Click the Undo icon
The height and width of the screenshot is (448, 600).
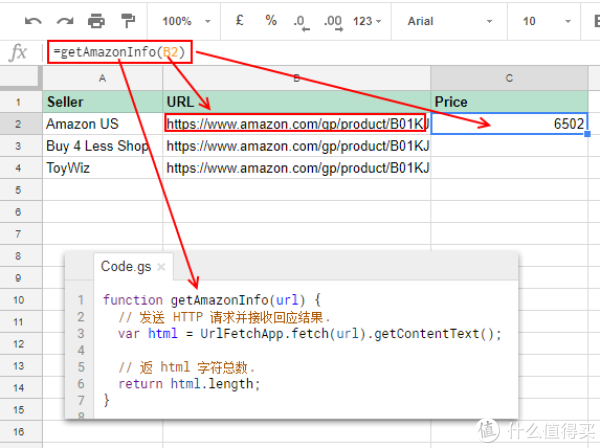click(33, 21)
